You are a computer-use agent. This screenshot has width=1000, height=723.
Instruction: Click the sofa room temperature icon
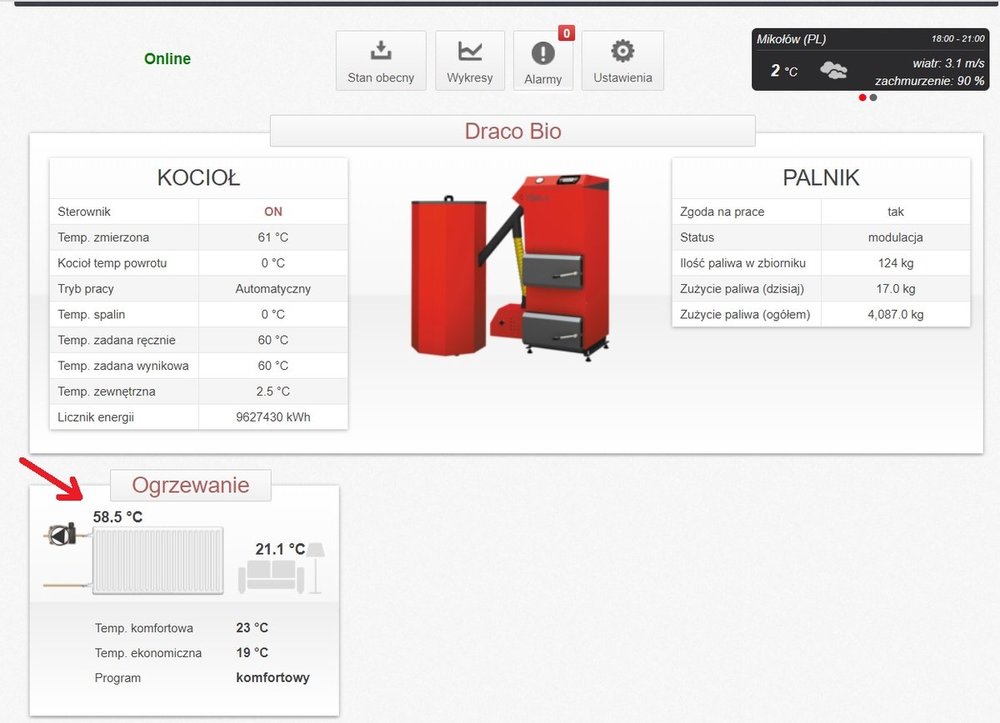tap(271, 574)
